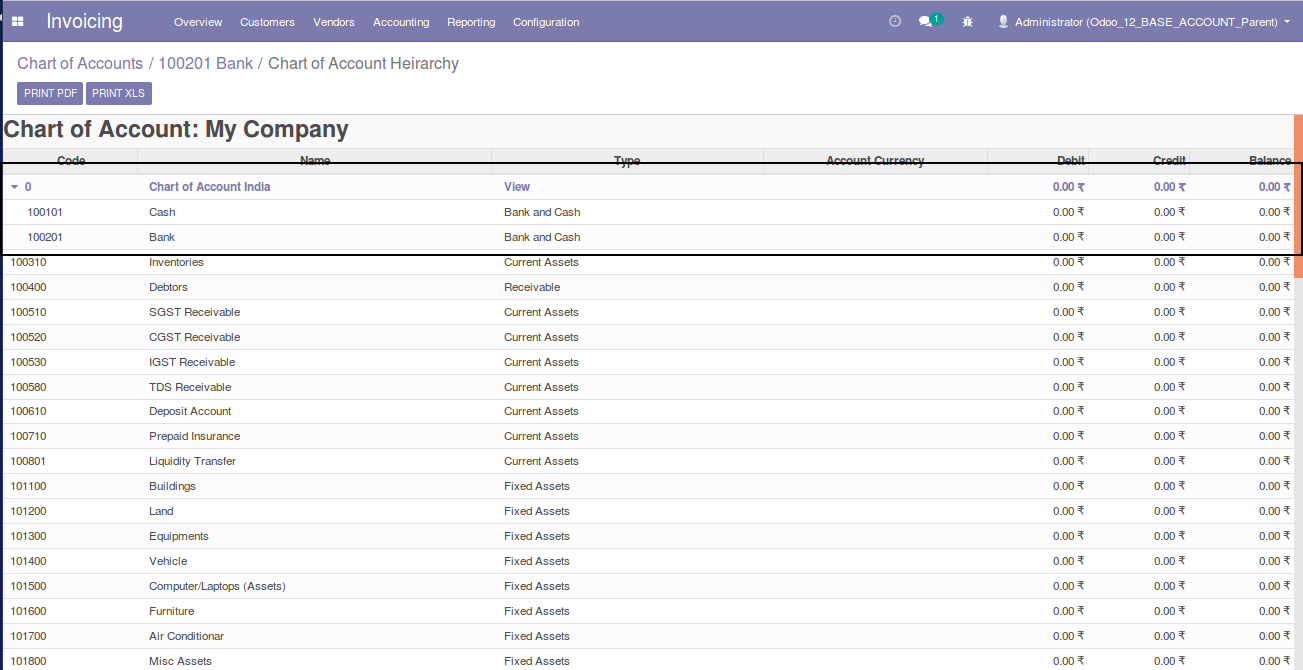This screenshot has height=670, width=1303.
Task: Open the Vendors menu
Action: point(333,21)
